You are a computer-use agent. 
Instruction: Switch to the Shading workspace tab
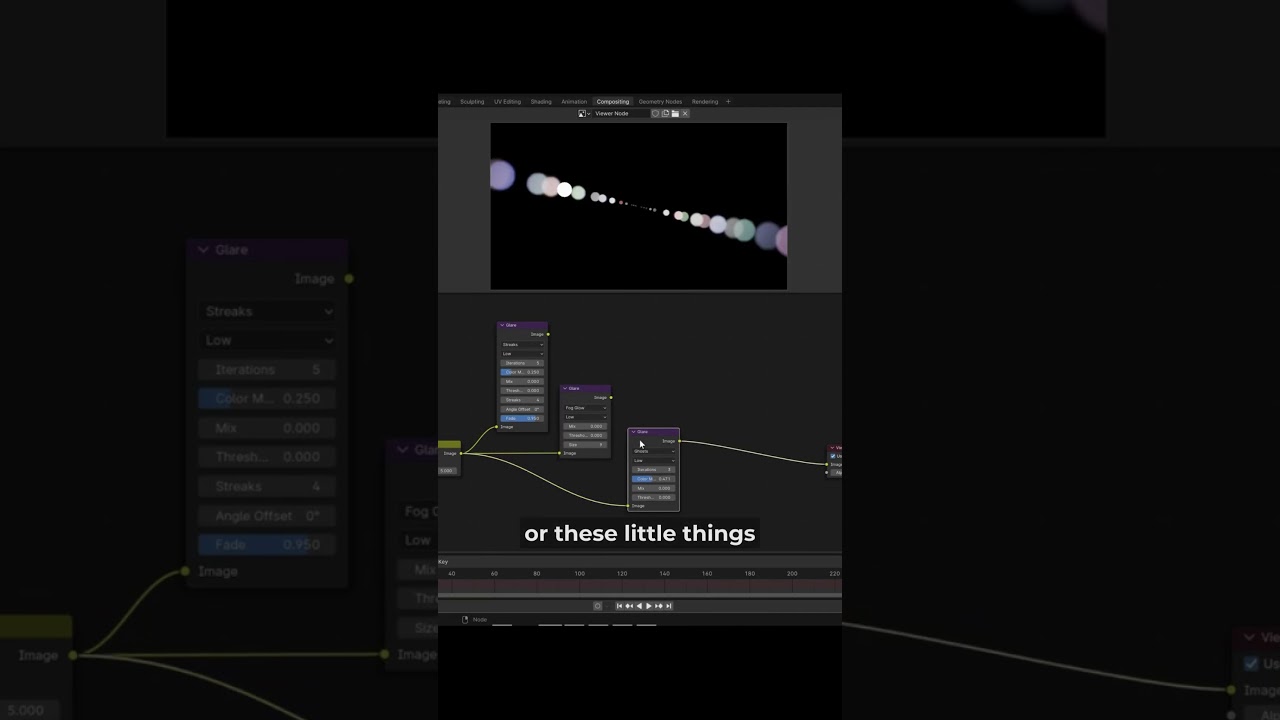pos(541,101)
